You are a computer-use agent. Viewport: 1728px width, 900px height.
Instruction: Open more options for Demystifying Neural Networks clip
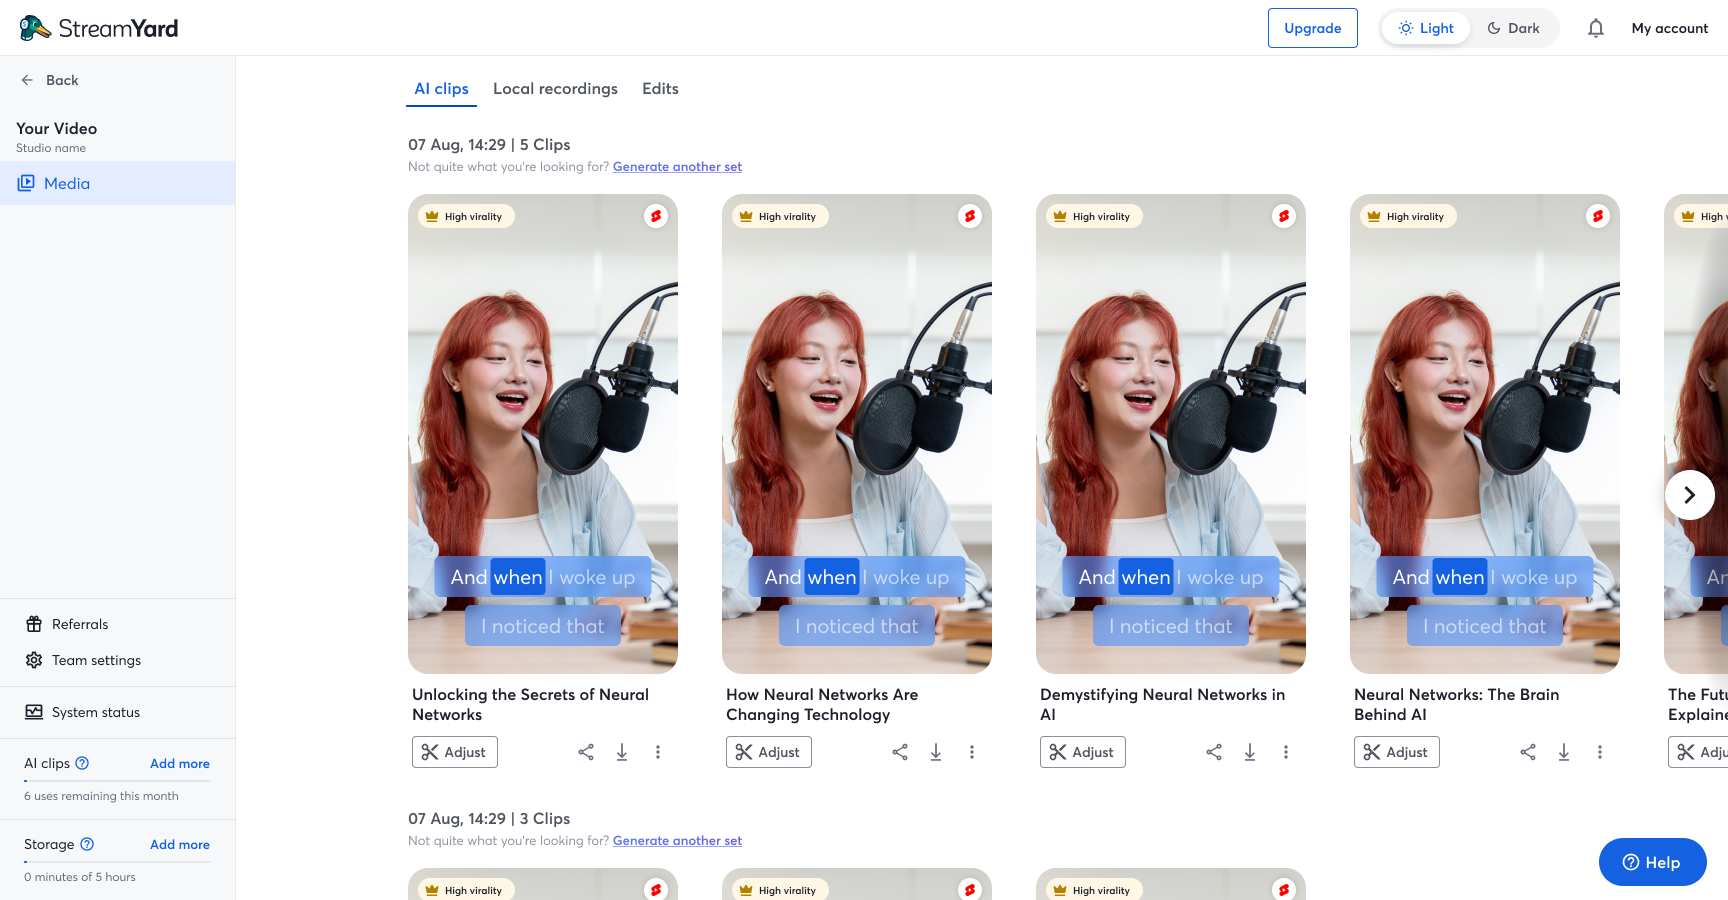pyautogui.click(x=1286, y=752)
